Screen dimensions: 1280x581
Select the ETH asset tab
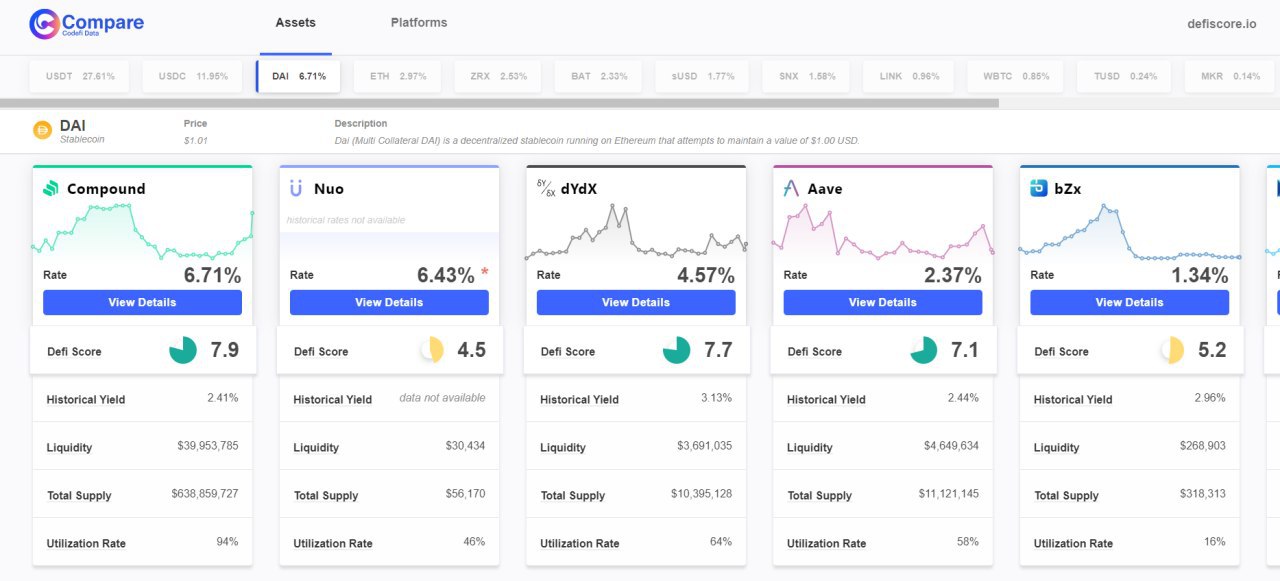[x=397, y=76]
